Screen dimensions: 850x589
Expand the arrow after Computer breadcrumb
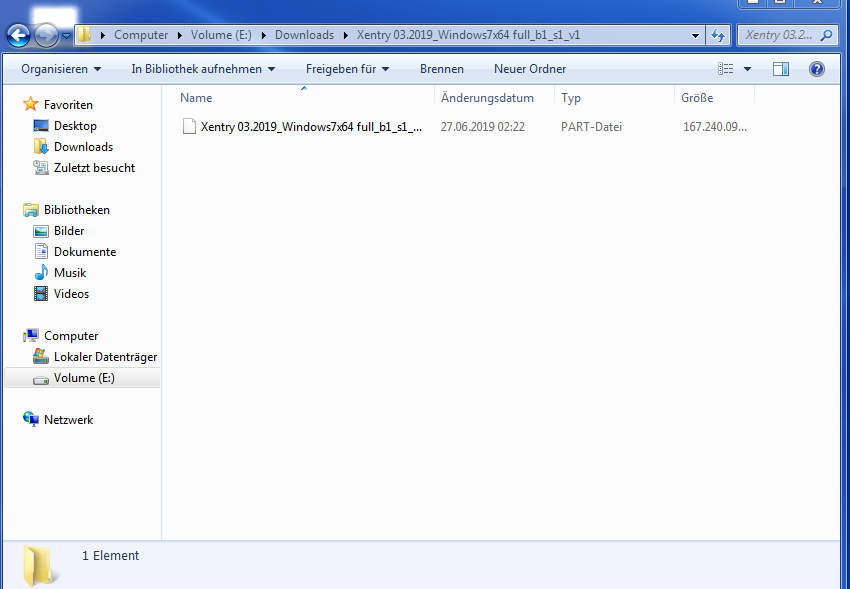click(180, 36)
